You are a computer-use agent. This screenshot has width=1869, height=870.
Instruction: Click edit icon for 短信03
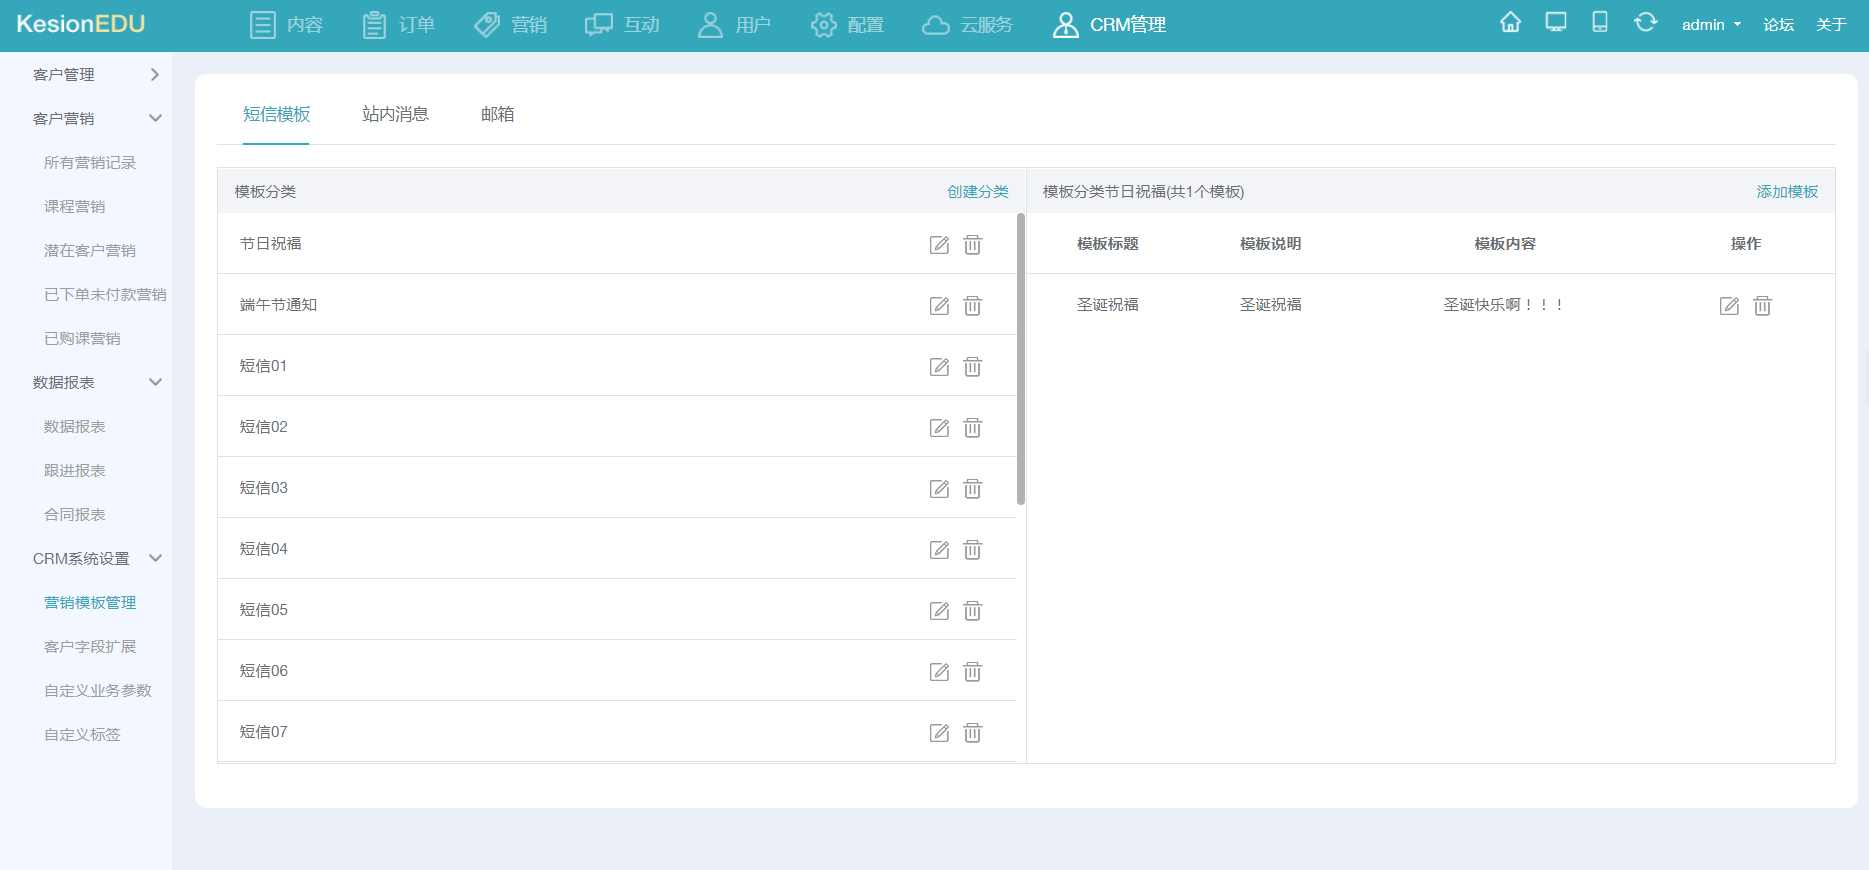click(x=939, y=489)
